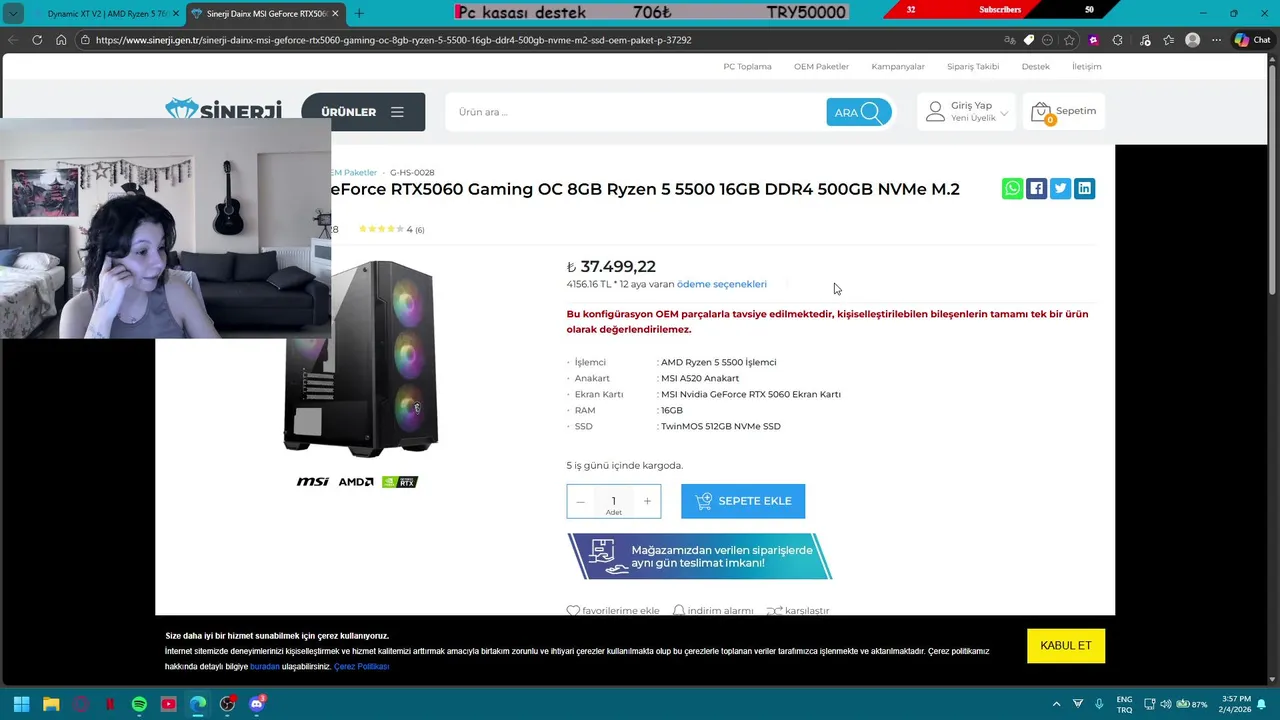The width and height of the screenshot is (1280, 720).
Task: Click translate icon in address bar
Action: click(1010, 40)
